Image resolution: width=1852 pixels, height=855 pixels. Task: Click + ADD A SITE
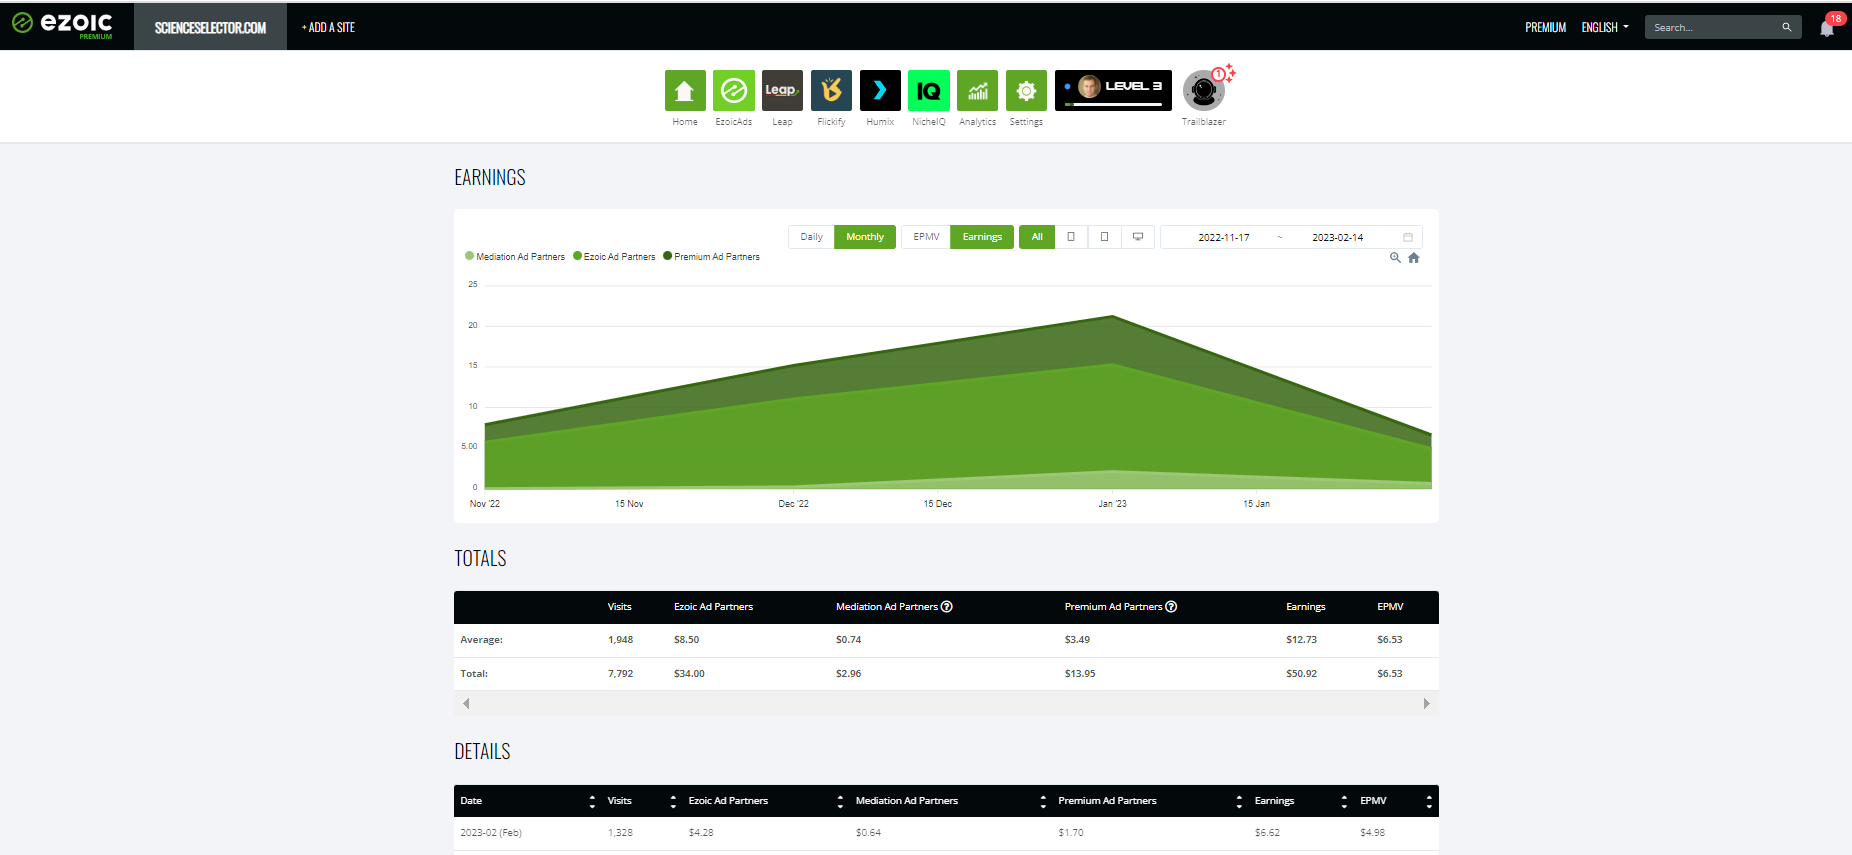click(x=328, y=27)
